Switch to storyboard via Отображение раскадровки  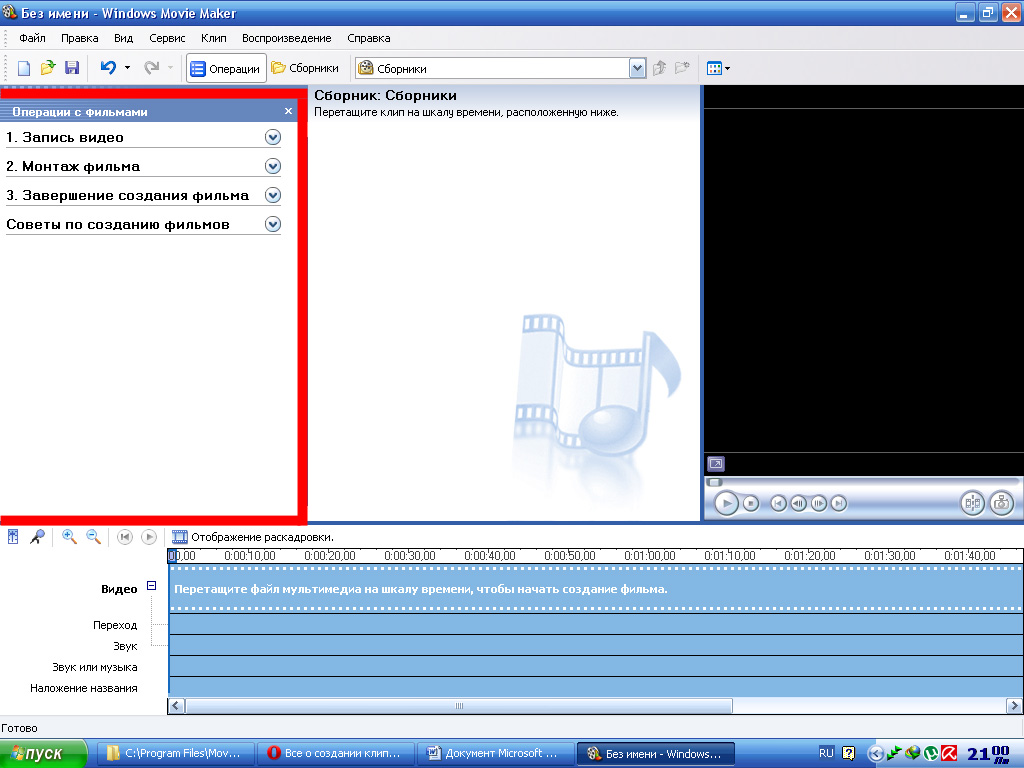coord(252,537)
